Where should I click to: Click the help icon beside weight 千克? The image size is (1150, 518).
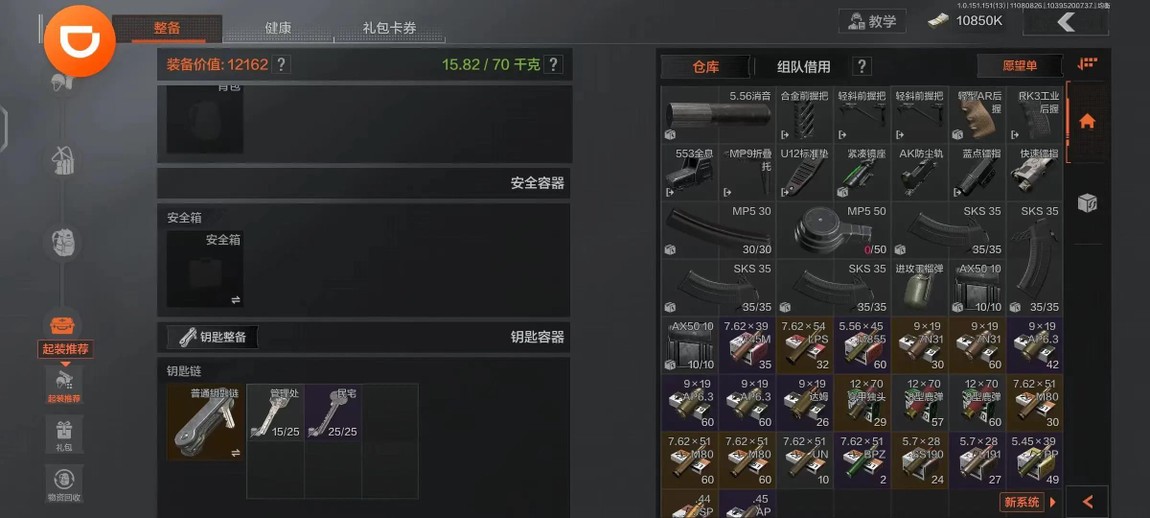pyautogui.click(x=554, y=65)
